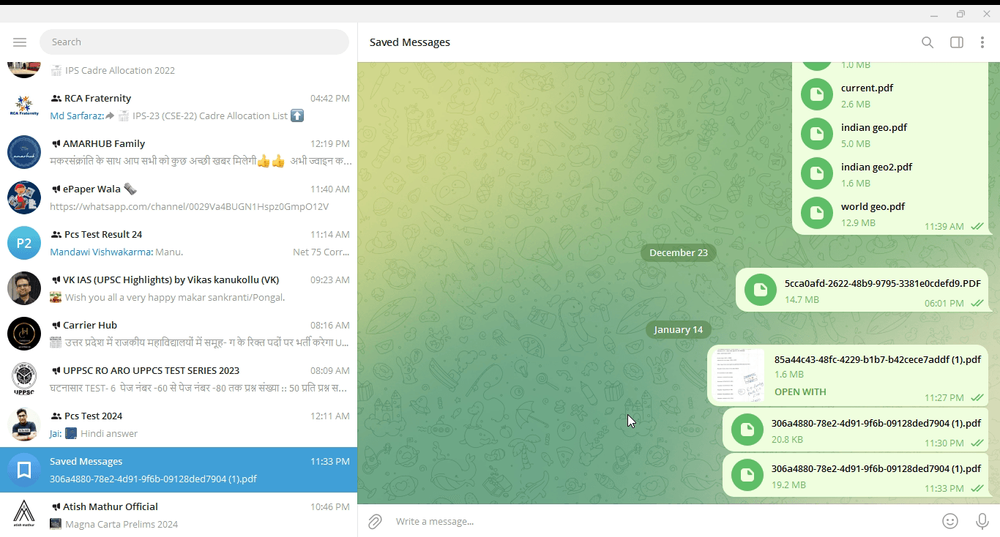1000x537 pixels.
Task: Search within Saved Messages chat
Action: coord(927,42)
